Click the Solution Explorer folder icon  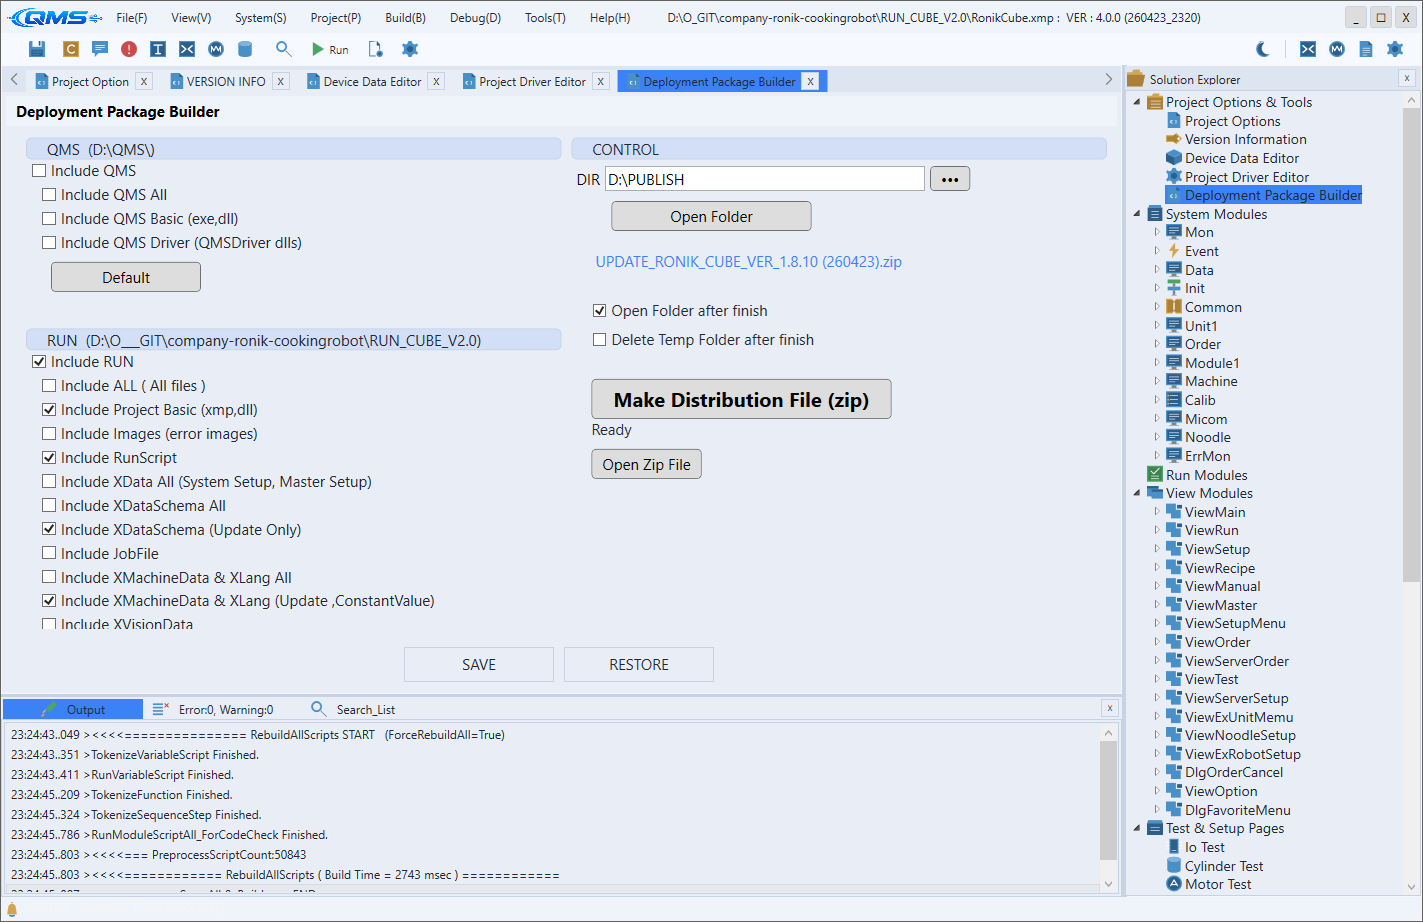[x=1135, y=79]
